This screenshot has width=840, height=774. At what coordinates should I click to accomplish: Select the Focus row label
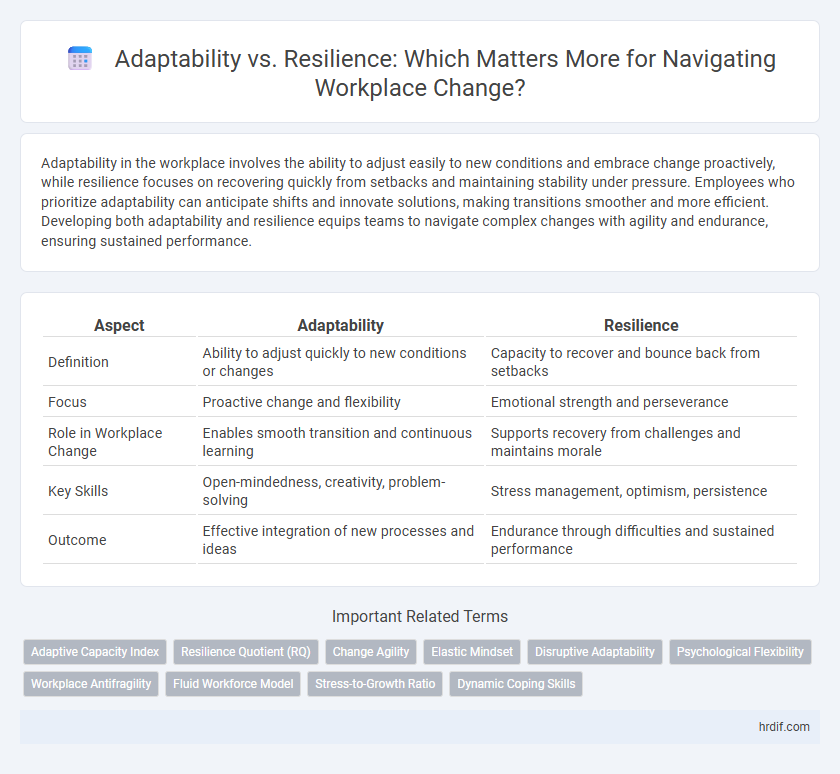pos(67,402)
